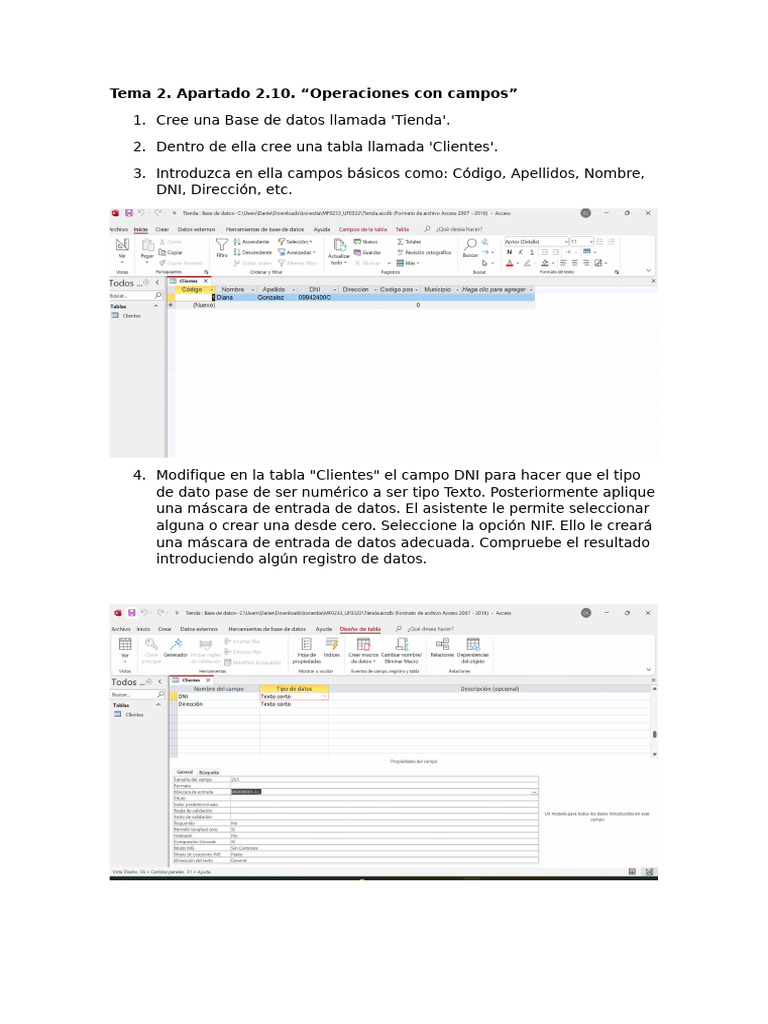Close the Clientes tab in the datasheet window

pos(206,281)
